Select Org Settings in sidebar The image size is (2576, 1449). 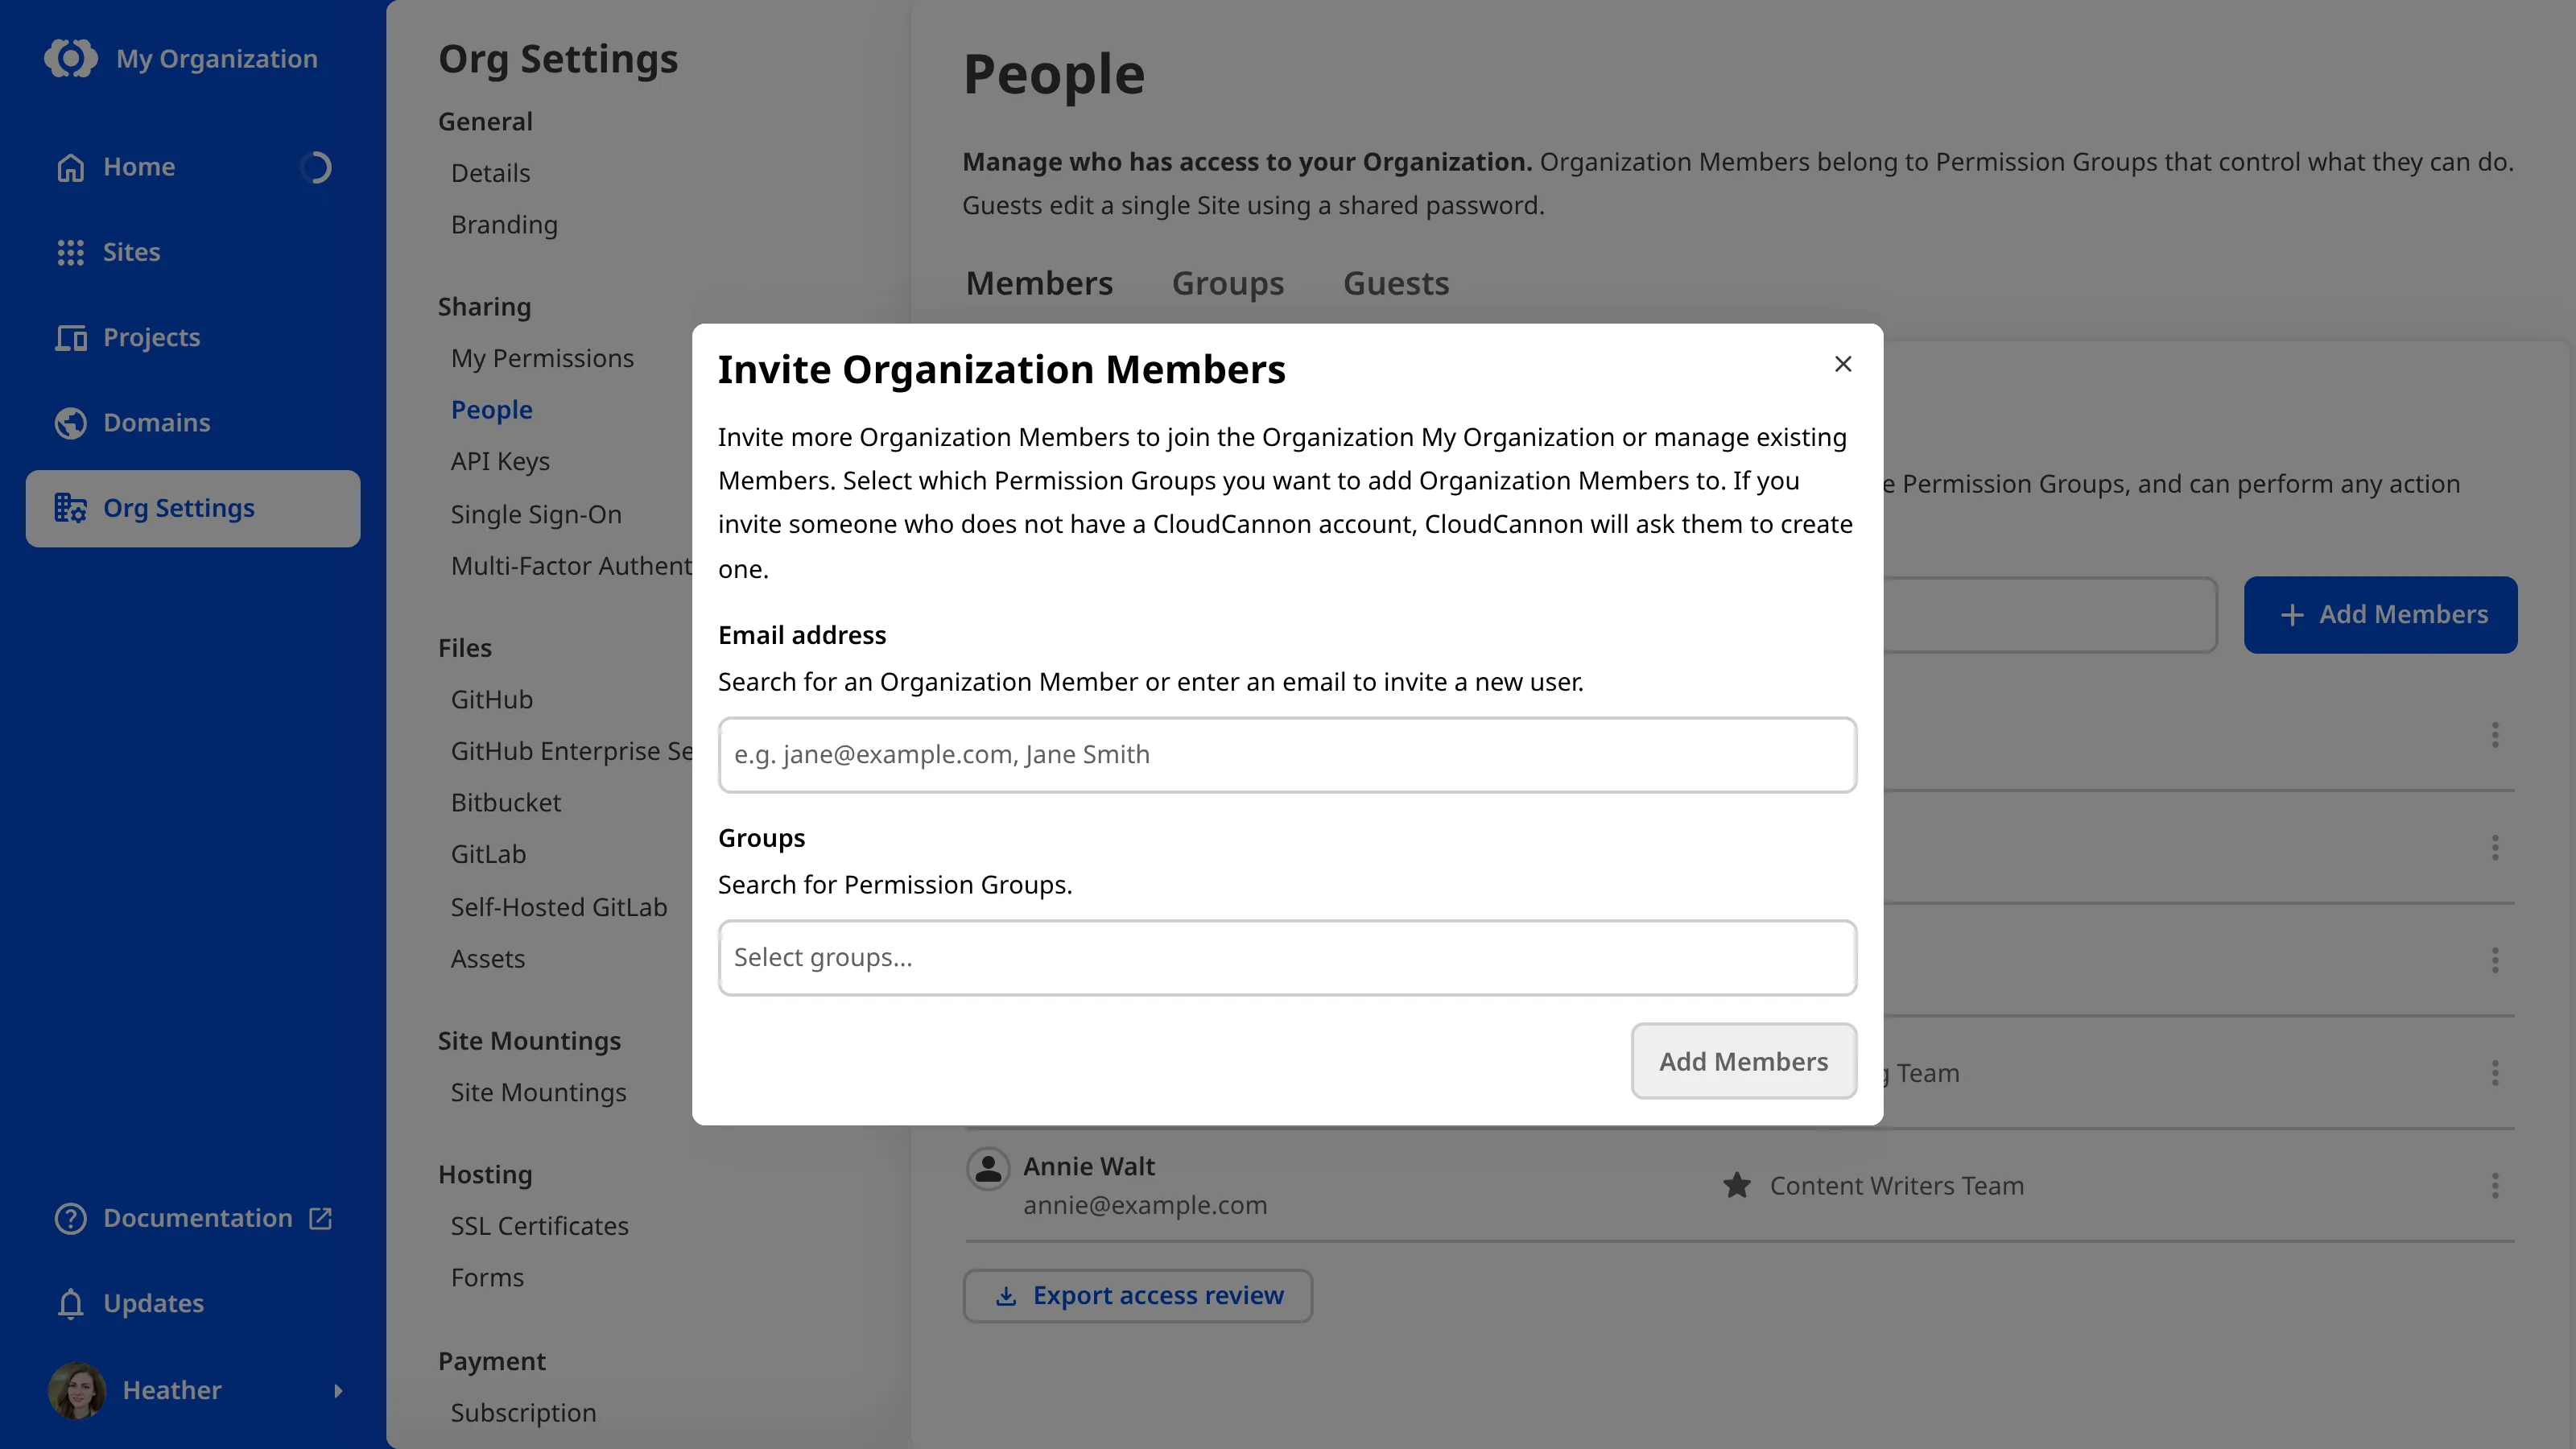193,508
